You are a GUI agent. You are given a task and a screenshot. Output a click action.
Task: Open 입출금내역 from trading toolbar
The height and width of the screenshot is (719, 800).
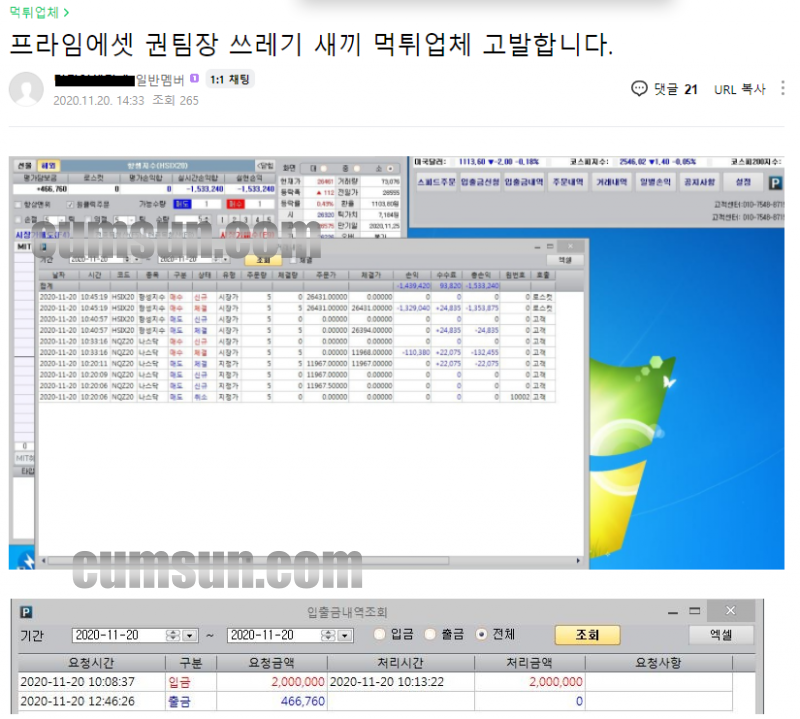[525, 183]
